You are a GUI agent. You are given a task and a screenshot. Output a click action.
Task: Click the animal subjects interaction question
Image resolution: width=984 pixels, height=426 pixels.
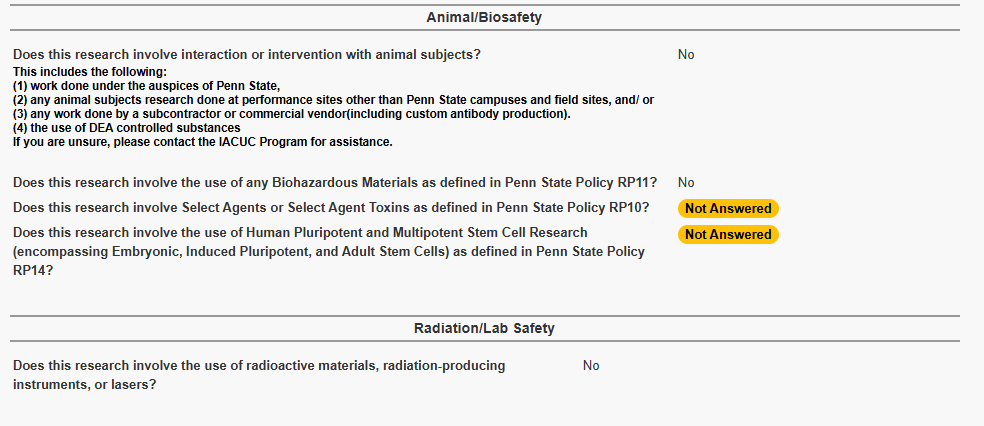coord(247,55)
